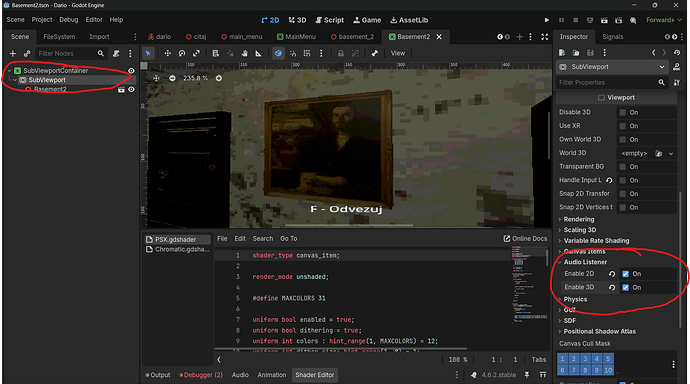The image size is (690, 384).
Task: Toggle the Transparent BG checkbox
Action: [x=623, y=167]
